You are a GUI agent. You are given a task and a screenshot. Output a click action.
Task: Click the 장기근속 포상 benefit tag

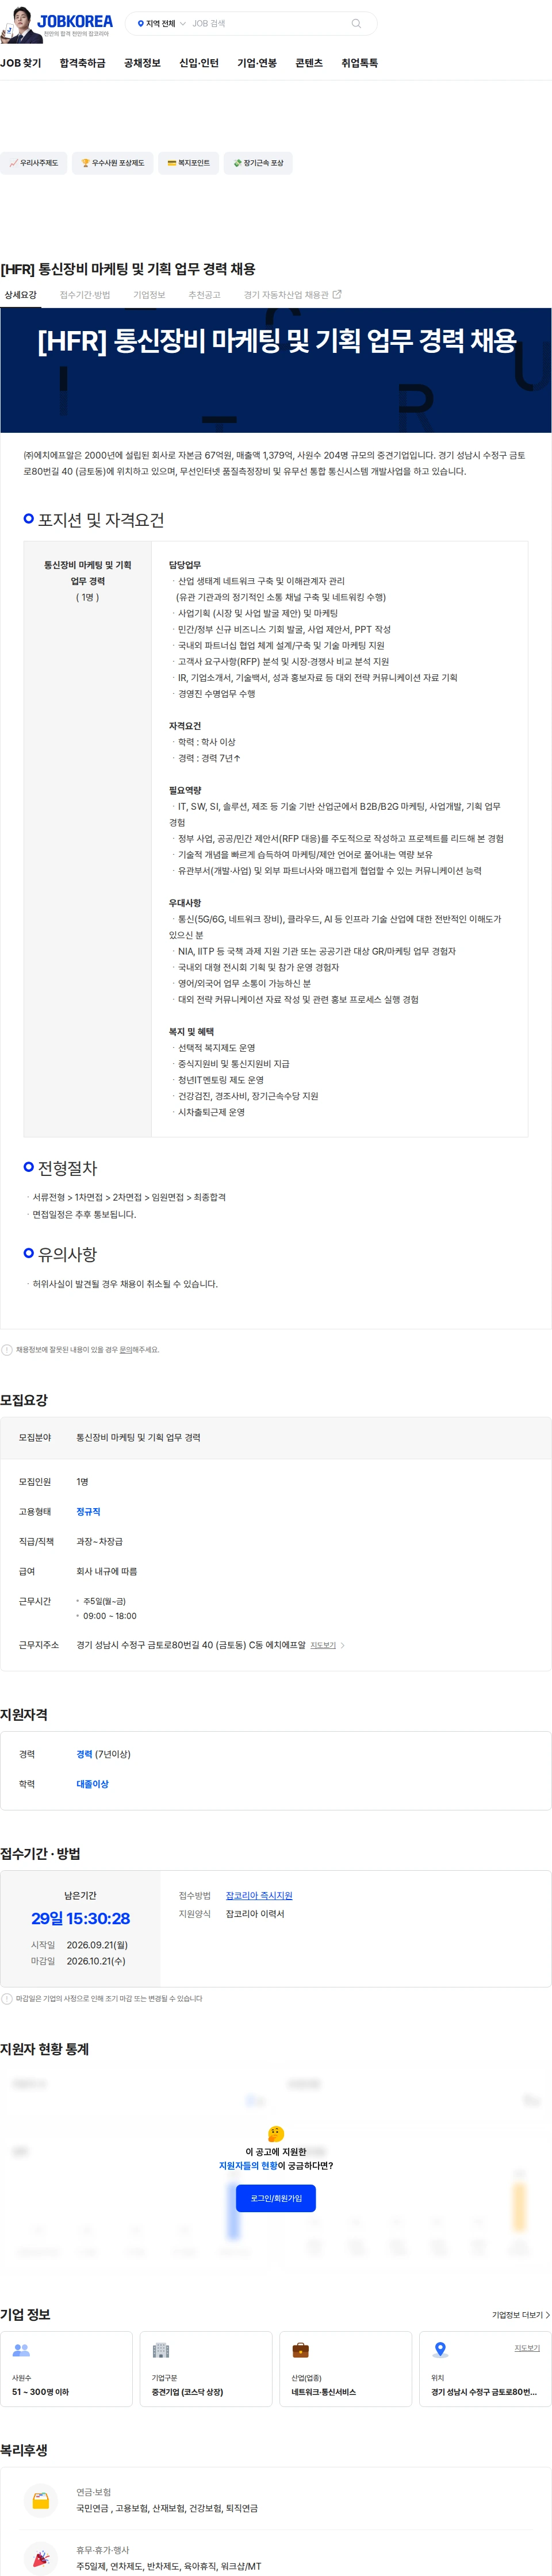pyautogui.click(x=258, y=163)
